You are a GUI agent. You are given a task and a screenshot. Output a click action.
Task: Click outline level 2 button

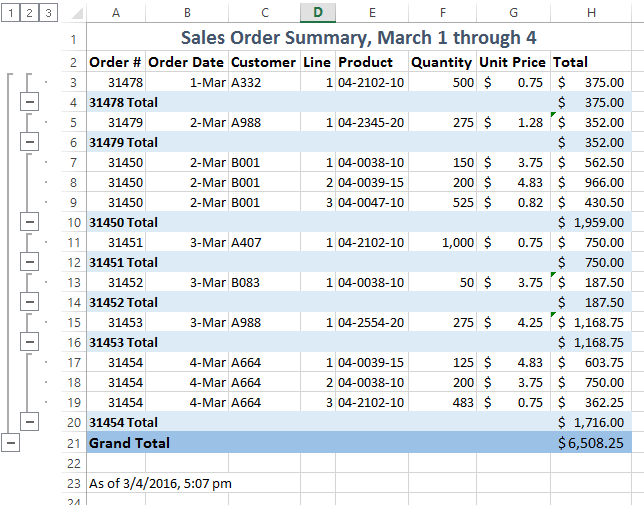29,13
